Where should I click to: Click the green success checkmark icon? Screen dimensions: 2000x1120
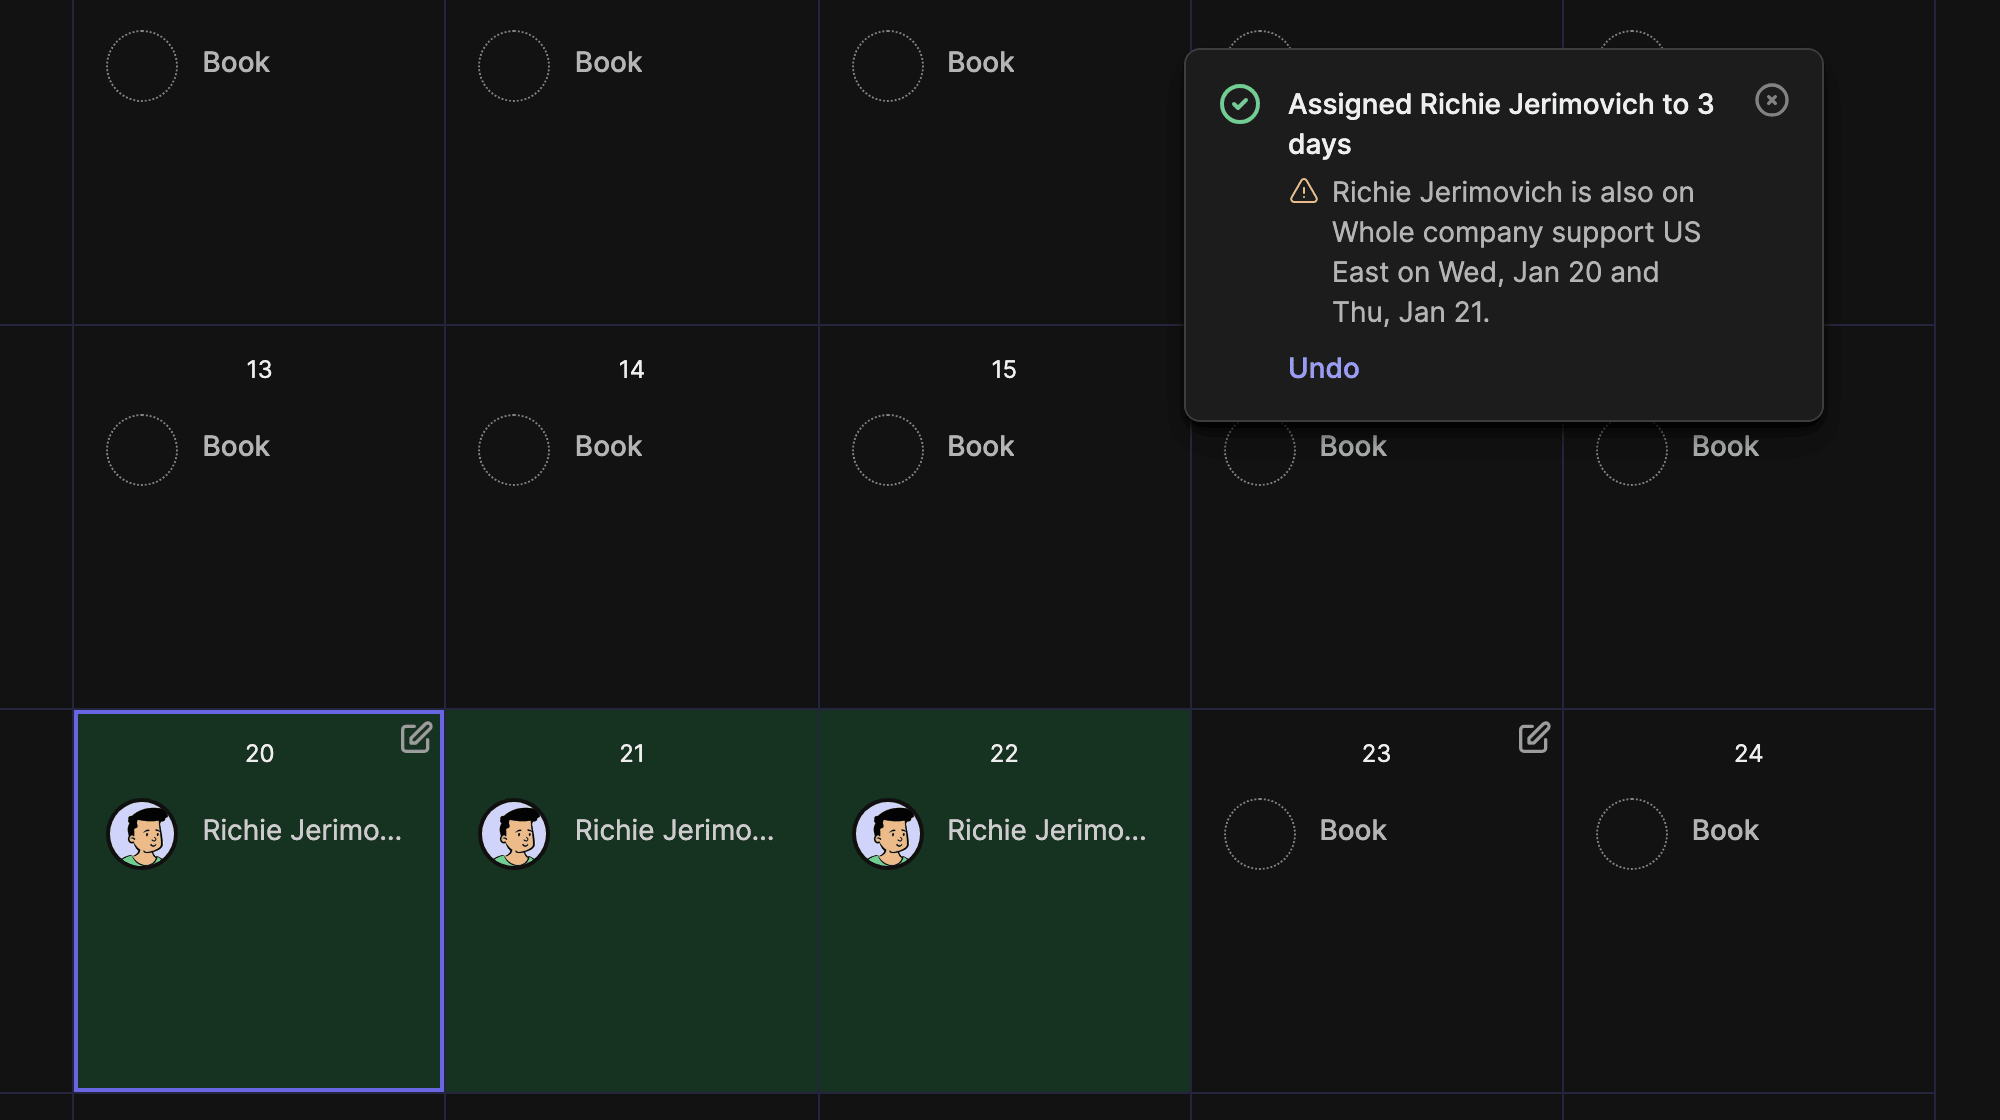click(1240, 104)
